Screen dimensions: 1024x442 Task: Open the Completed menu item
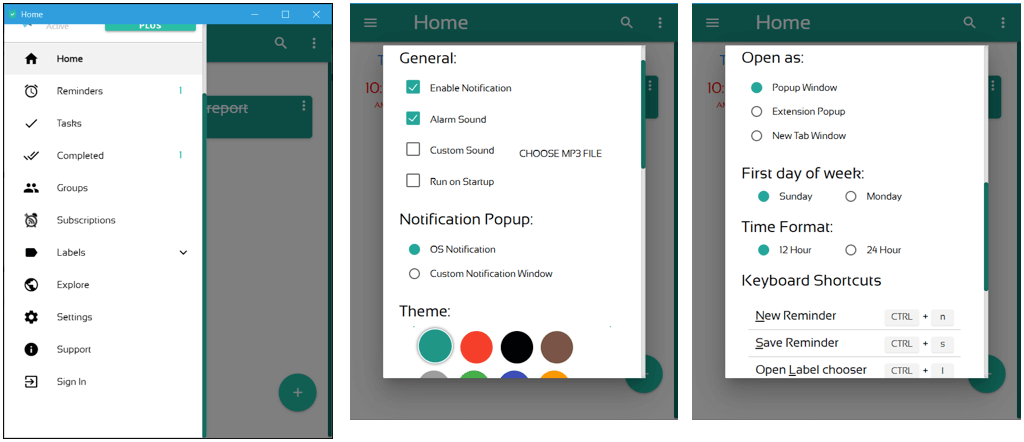[80, 156]
